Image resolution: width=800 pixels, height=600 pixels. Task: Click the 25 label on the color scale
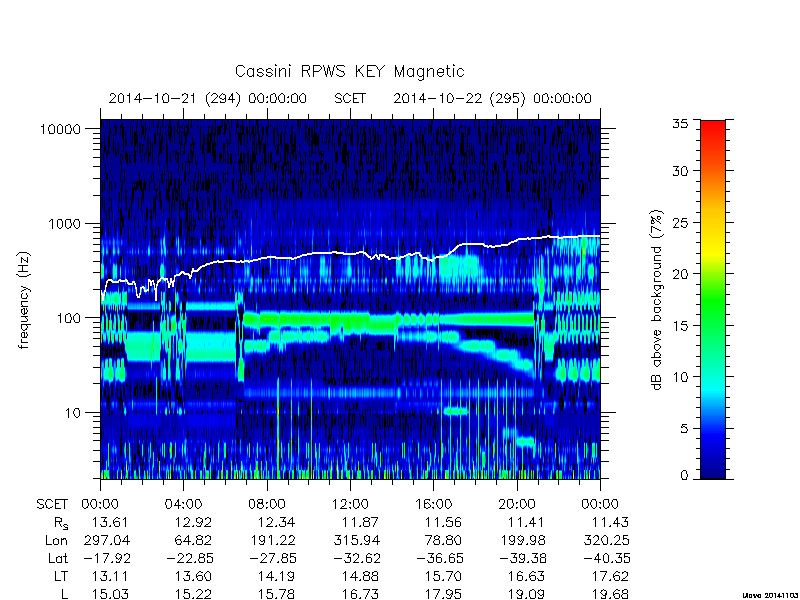pos(680,222)
